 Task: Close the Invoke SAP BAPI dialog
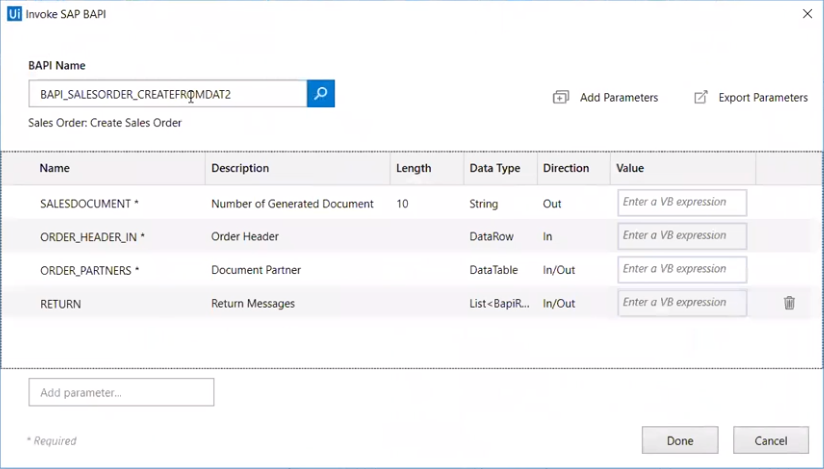(807, 13)
